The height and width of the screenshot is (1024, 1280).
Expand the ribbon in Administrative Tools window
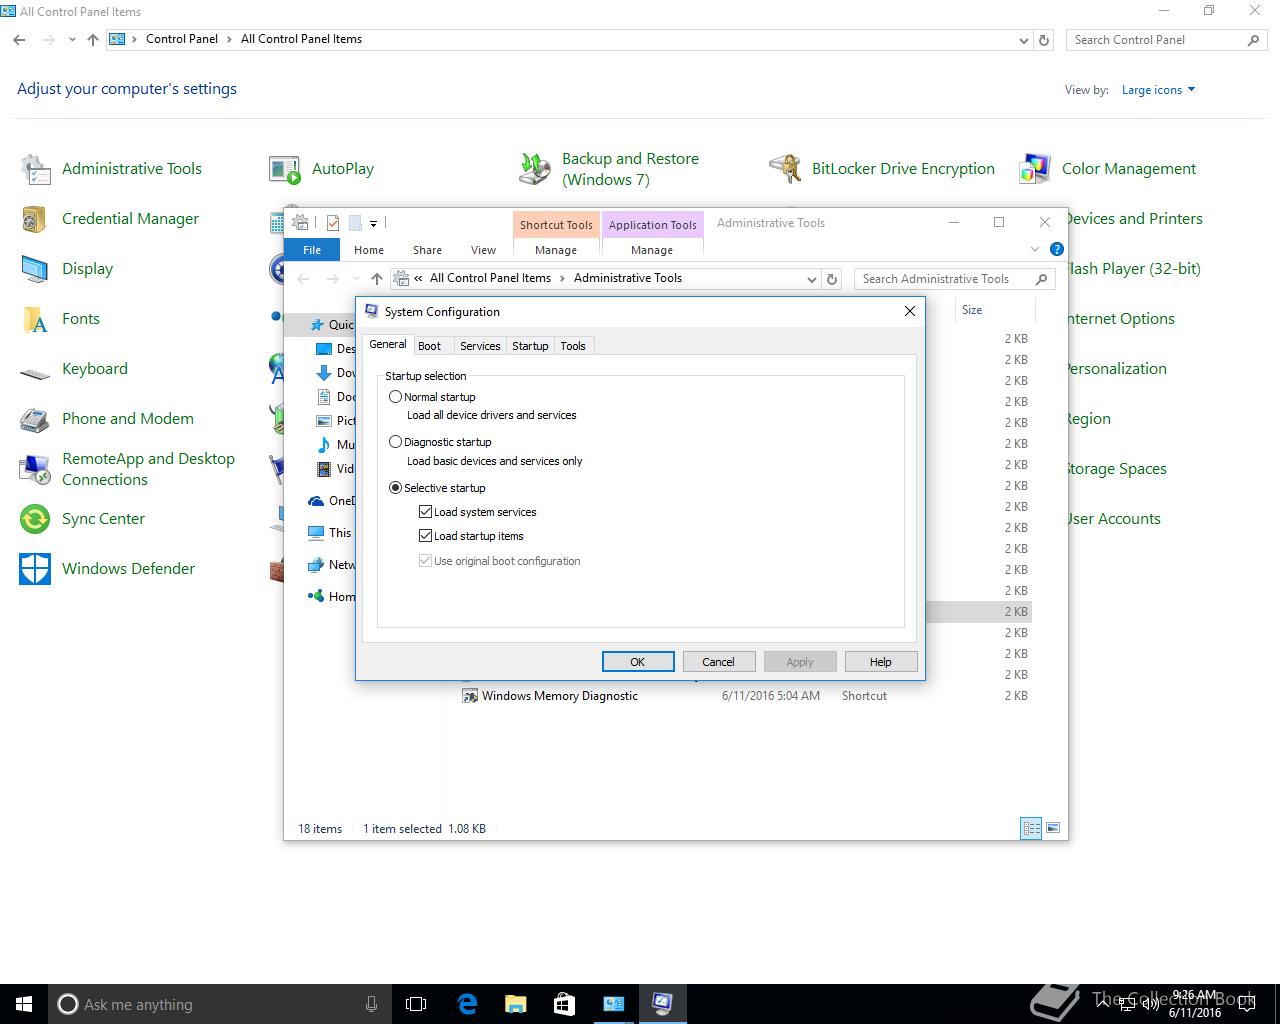pos(1035,249)
